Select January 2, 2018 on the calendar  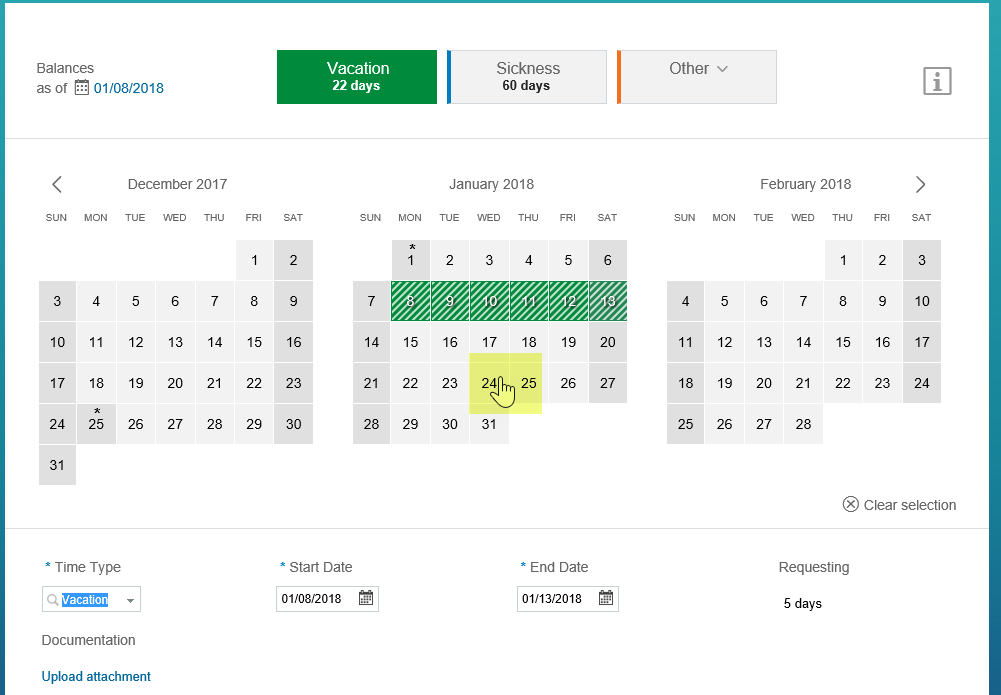tap(450, 260)
